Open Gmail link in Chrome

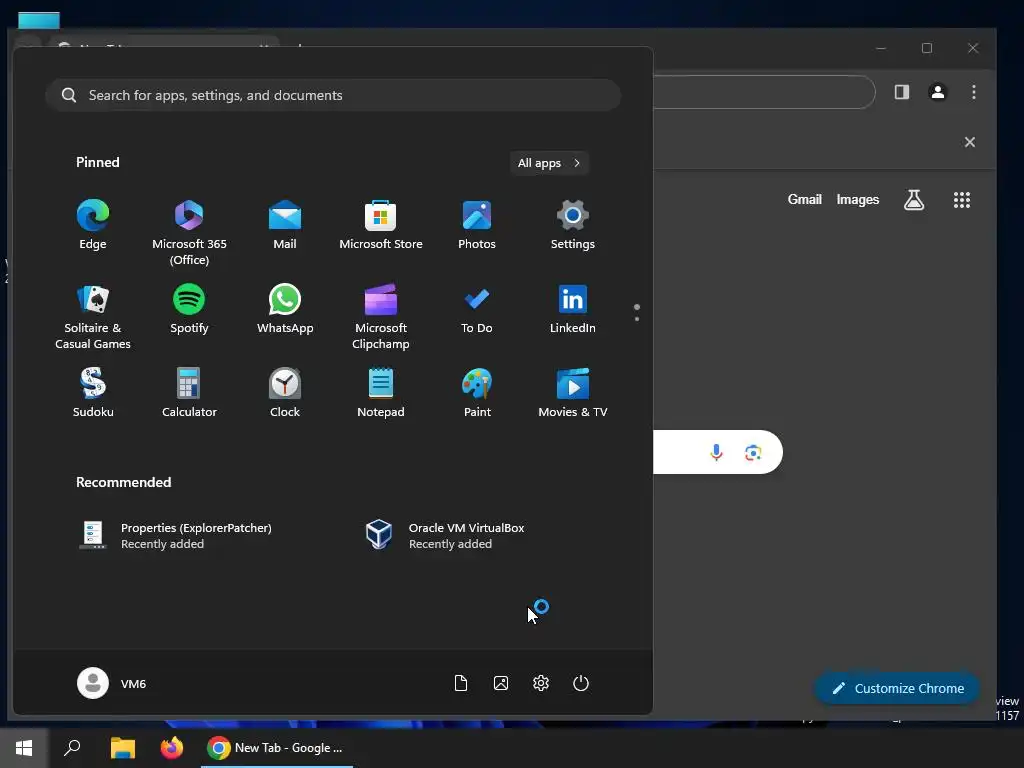coord(804,200)
